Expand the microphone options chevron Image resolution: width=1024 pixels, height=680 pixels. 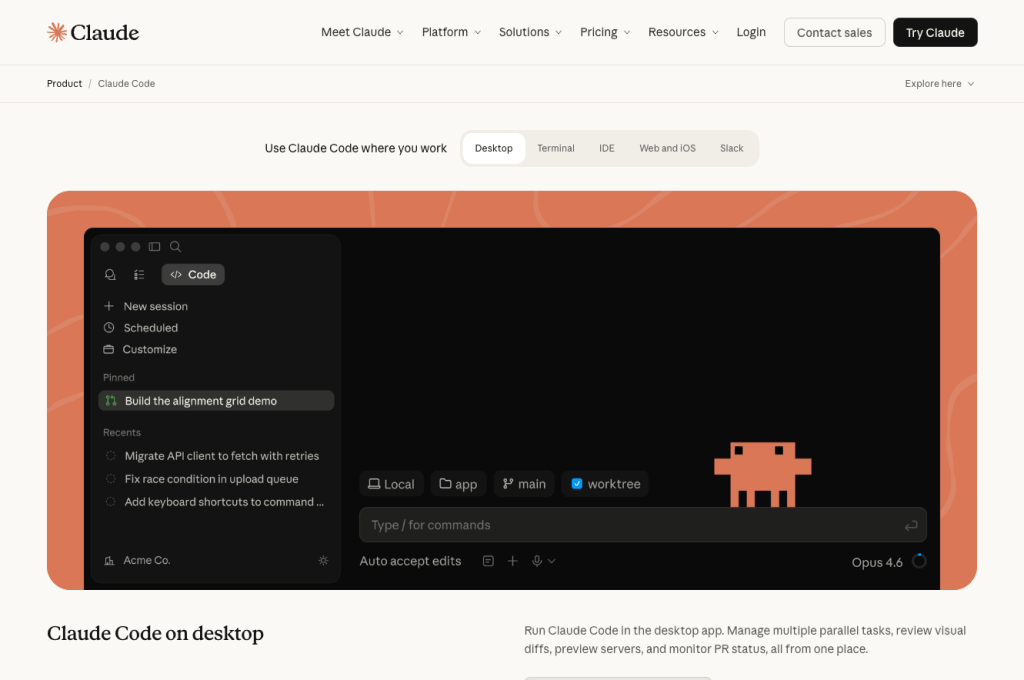[x=552, y=561]
